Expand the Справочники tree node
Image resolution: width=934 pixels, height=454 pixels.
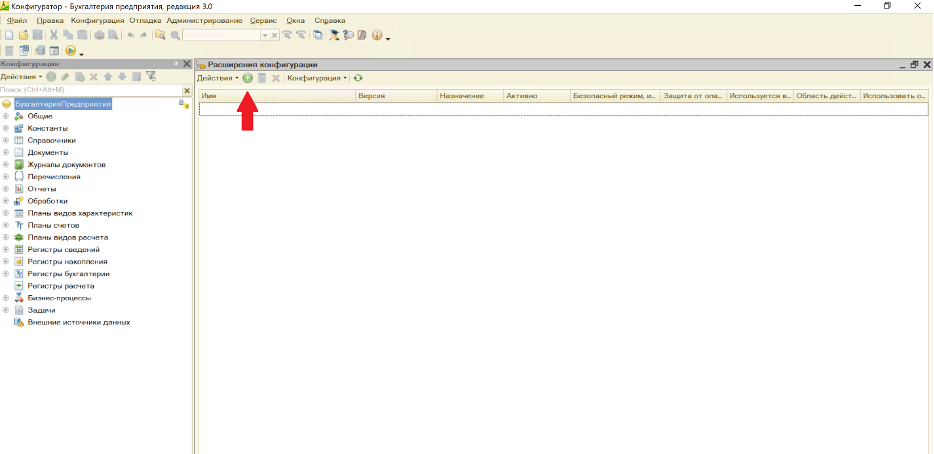click(x=6, y=141)
